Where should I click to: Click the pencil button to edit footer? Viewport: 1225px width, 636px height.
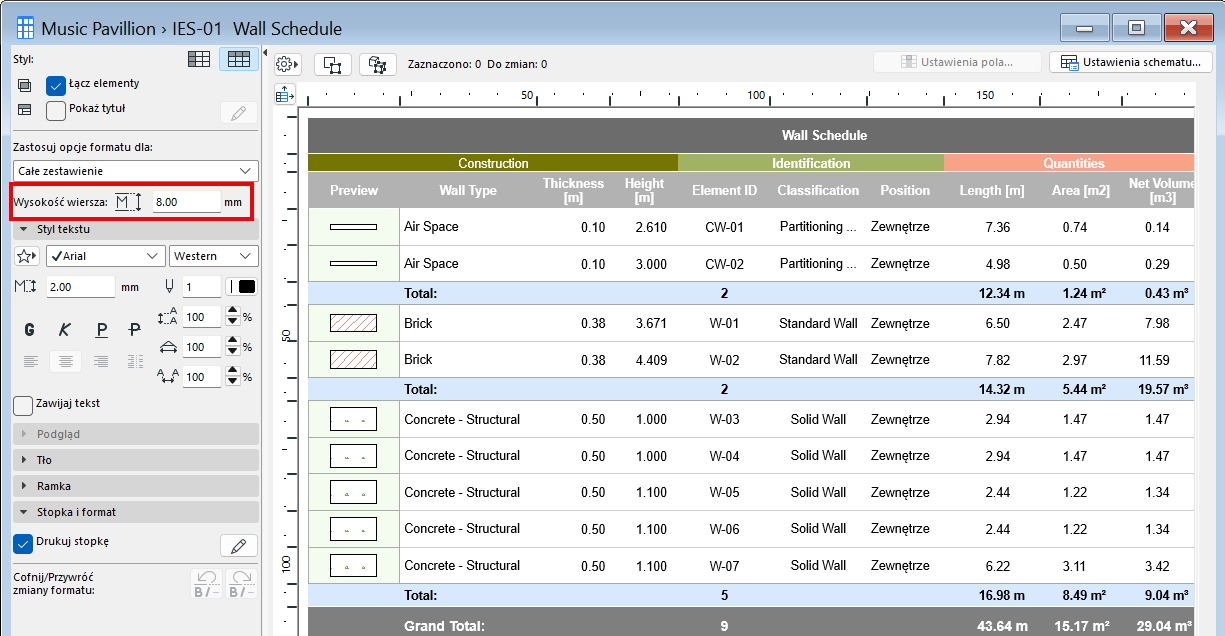(238, 545)
